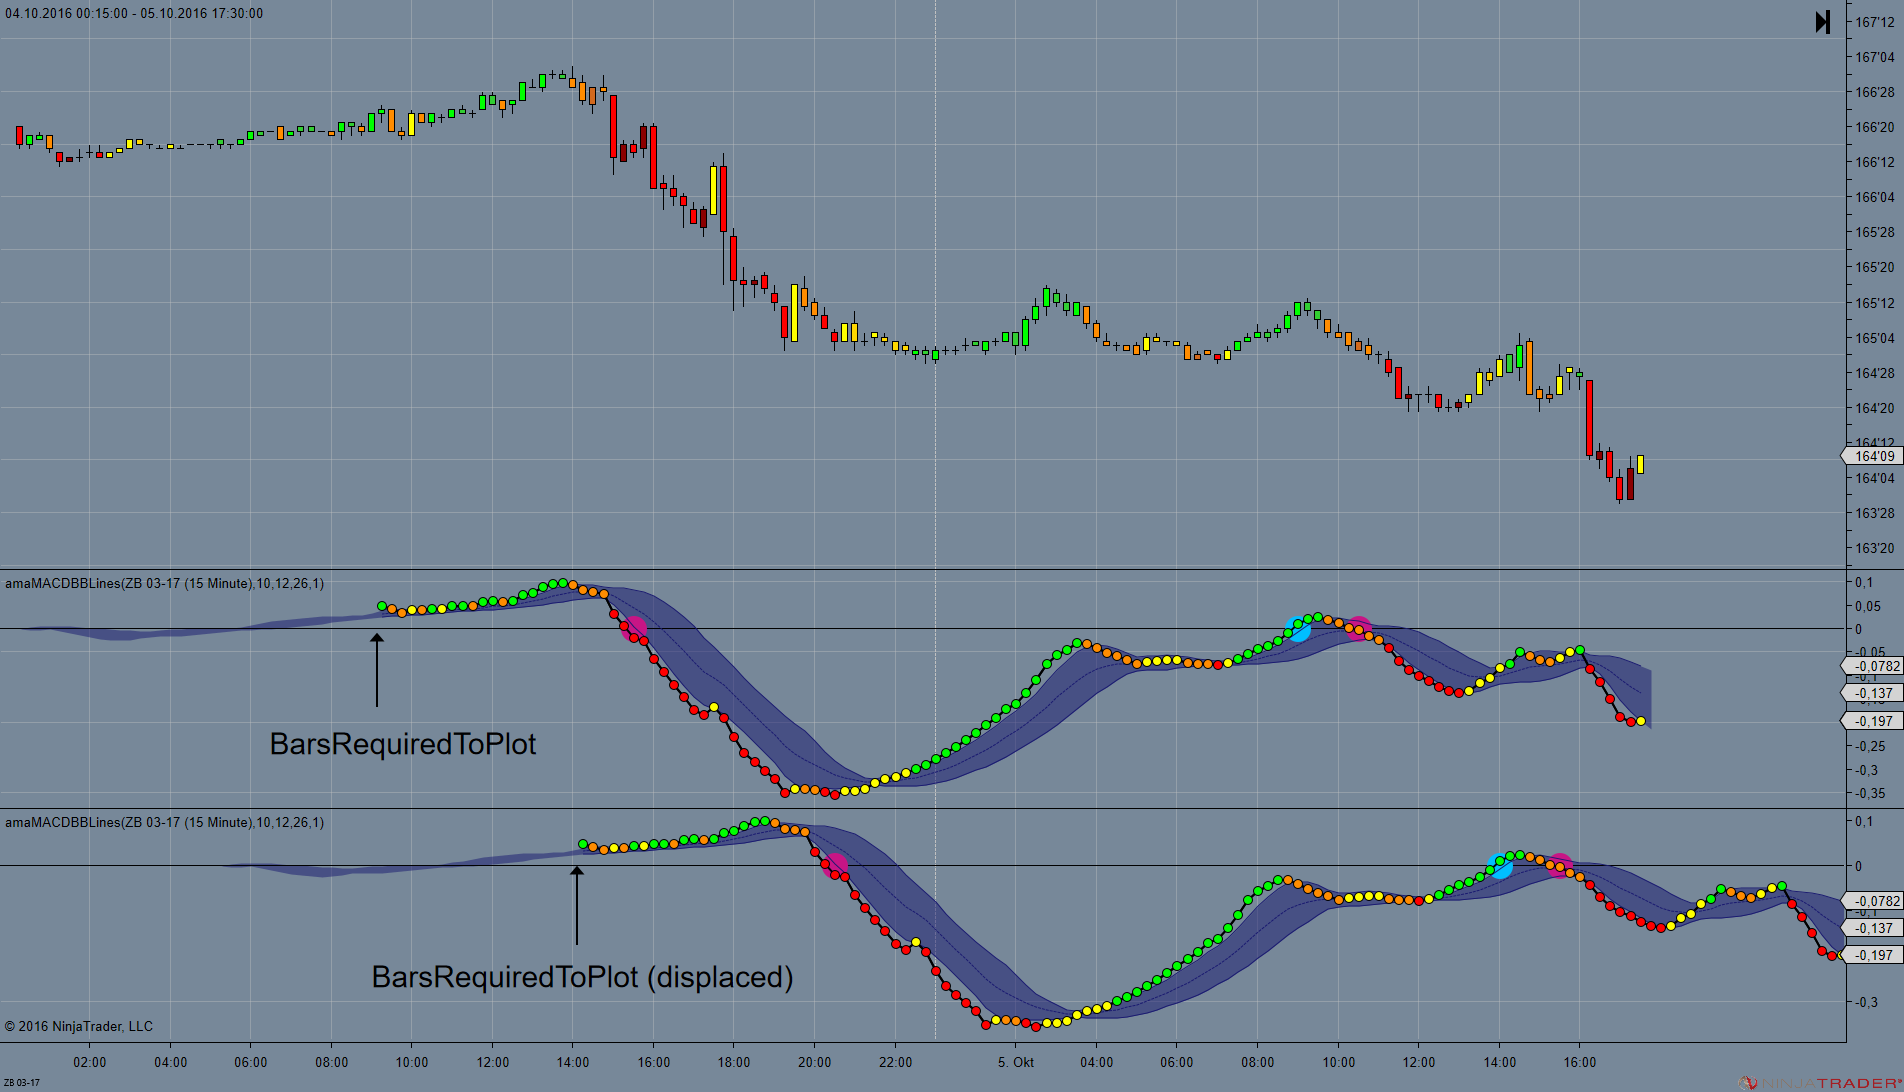Click the -0,0782 value marker in upper indicator panel
1904x1092 pixels.
(x=1872, y=666)
